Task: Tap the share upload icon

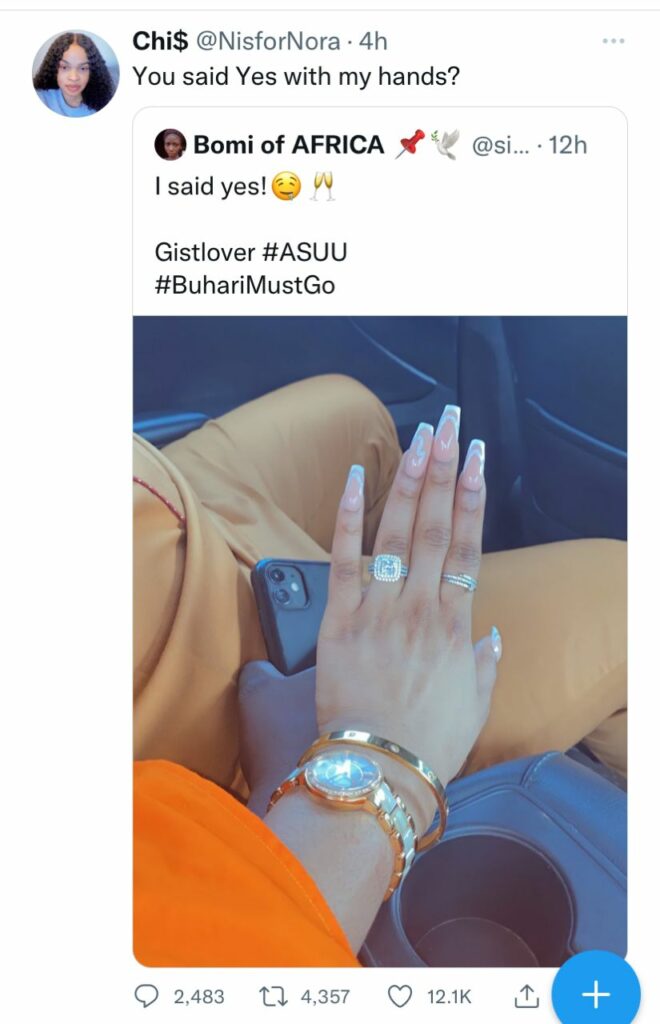Action: click(525, 995)
